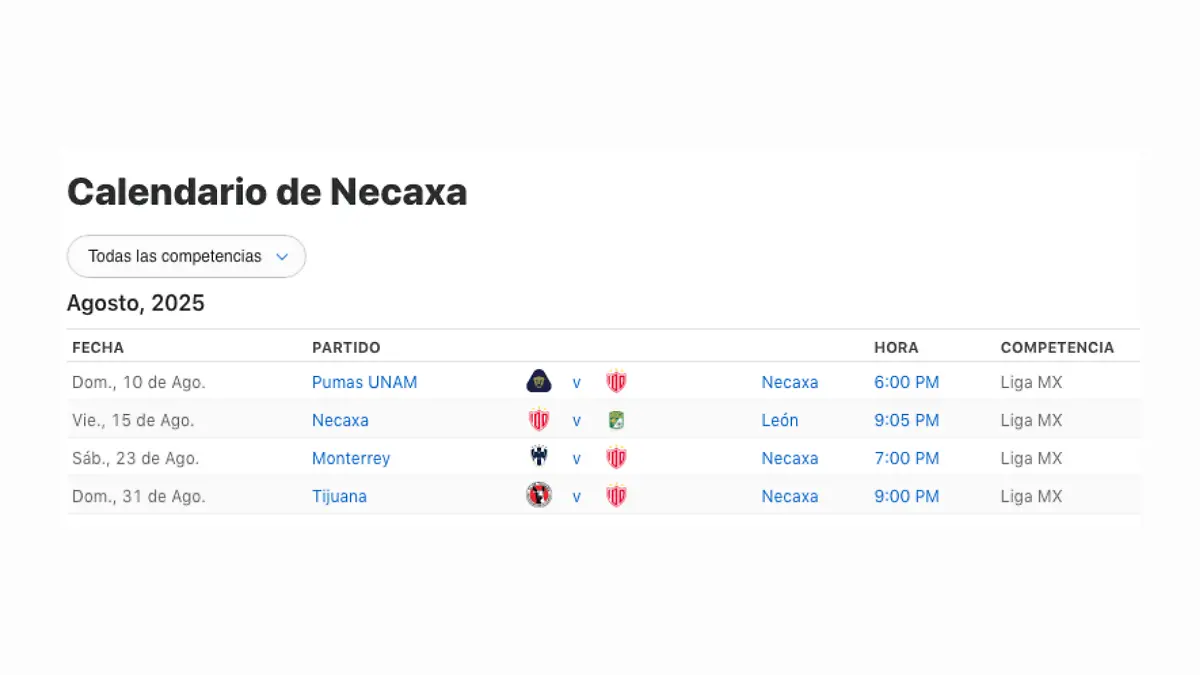Click the 9:05 PM match time link
This screenshot has width=1200, height=675.
tap(906, 420)
